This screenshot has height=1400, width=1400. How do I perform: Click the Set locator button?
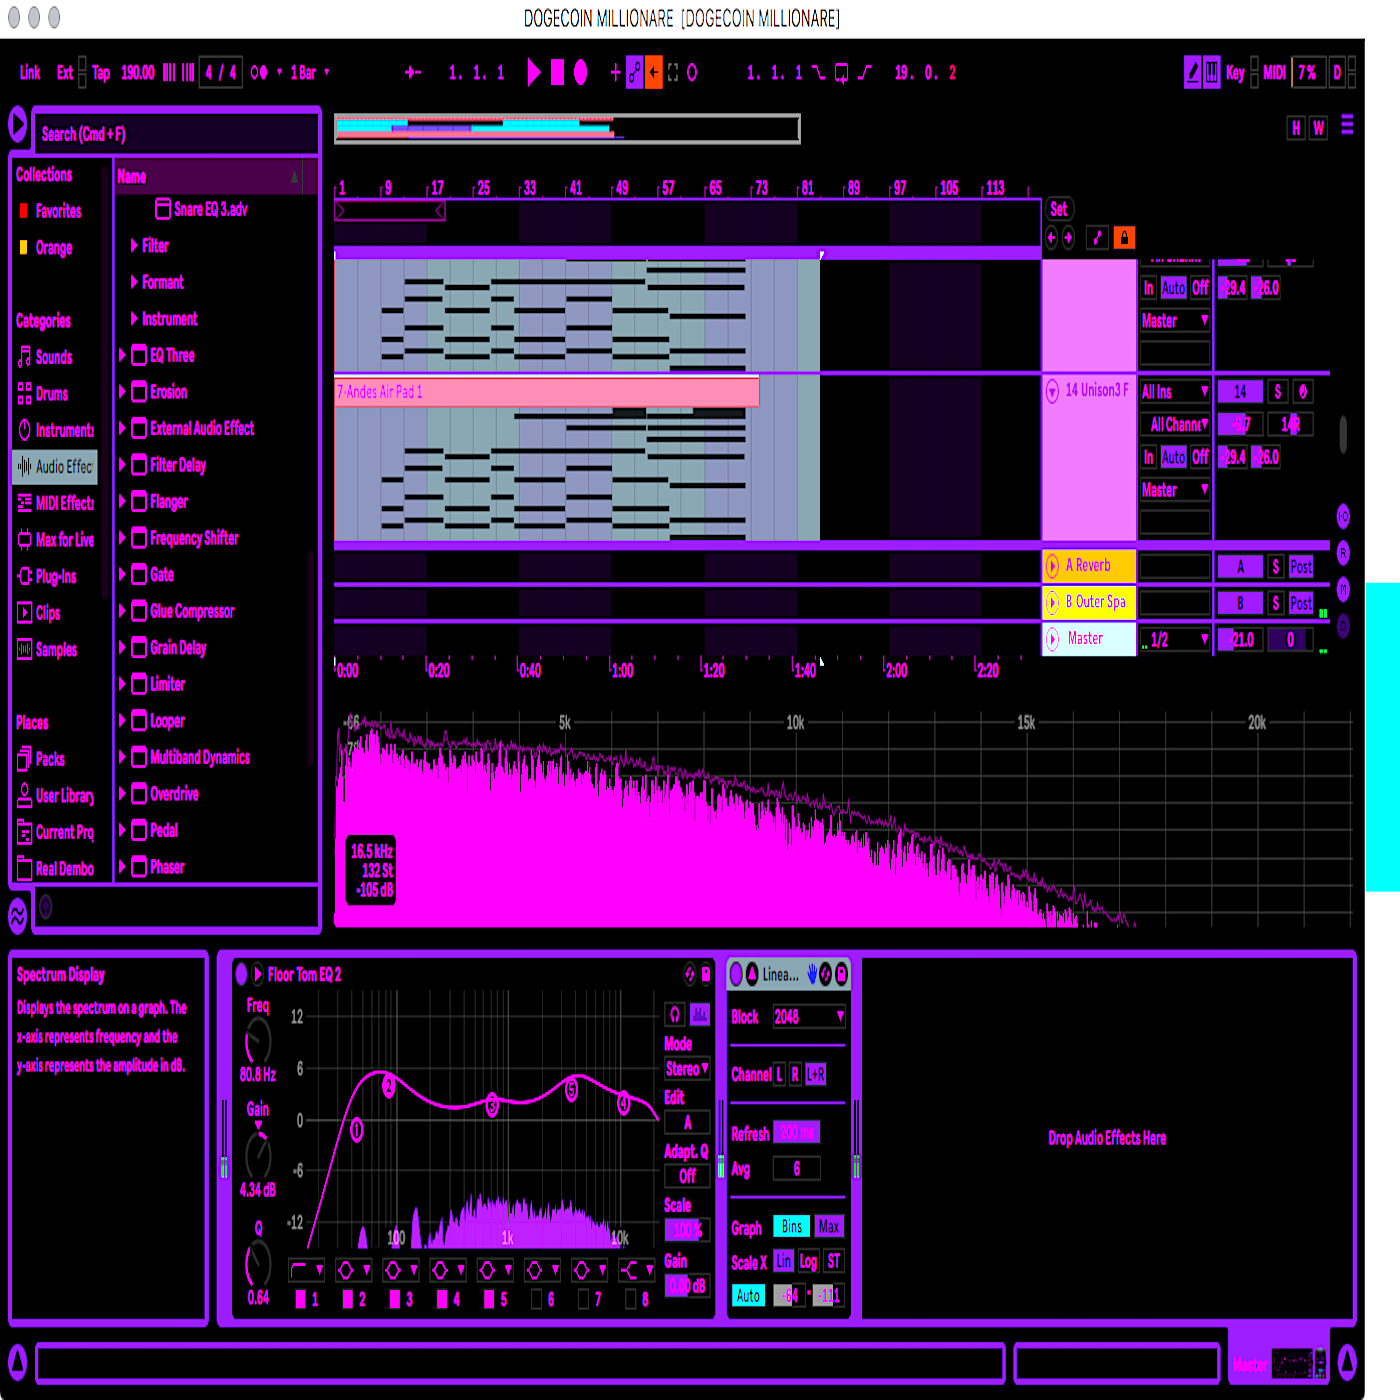[1058, 209]
